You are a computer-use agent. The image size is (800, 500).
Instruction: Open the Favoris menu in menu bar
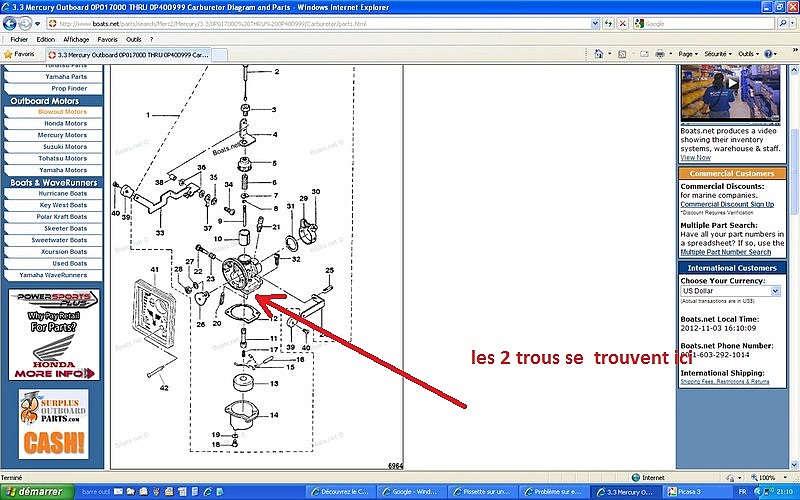tap(107, 39)
